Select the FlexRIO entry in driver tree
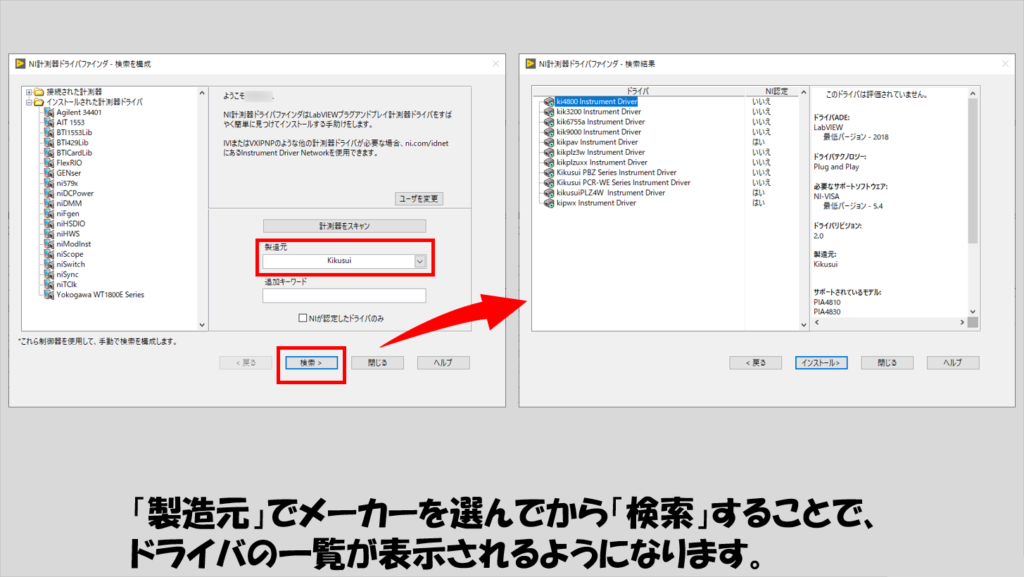Screen dimensions: 1024x577 pyautogui.click(x=69, y=163)
